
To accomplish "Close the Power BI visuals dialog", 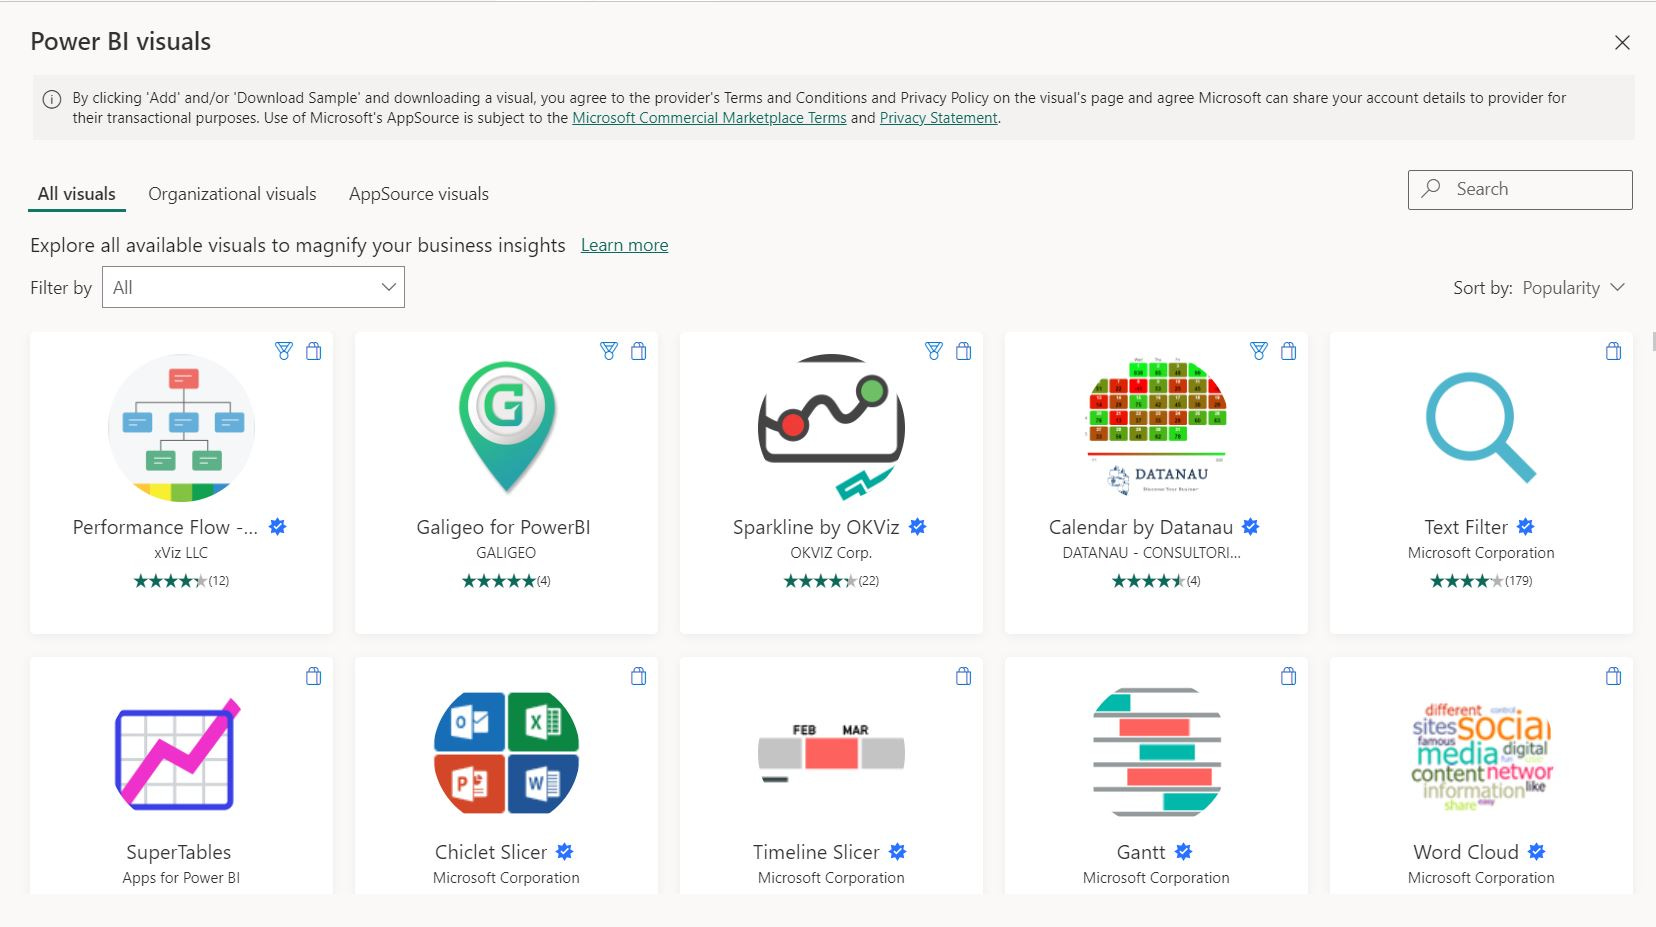I will tap(1622, 42).
